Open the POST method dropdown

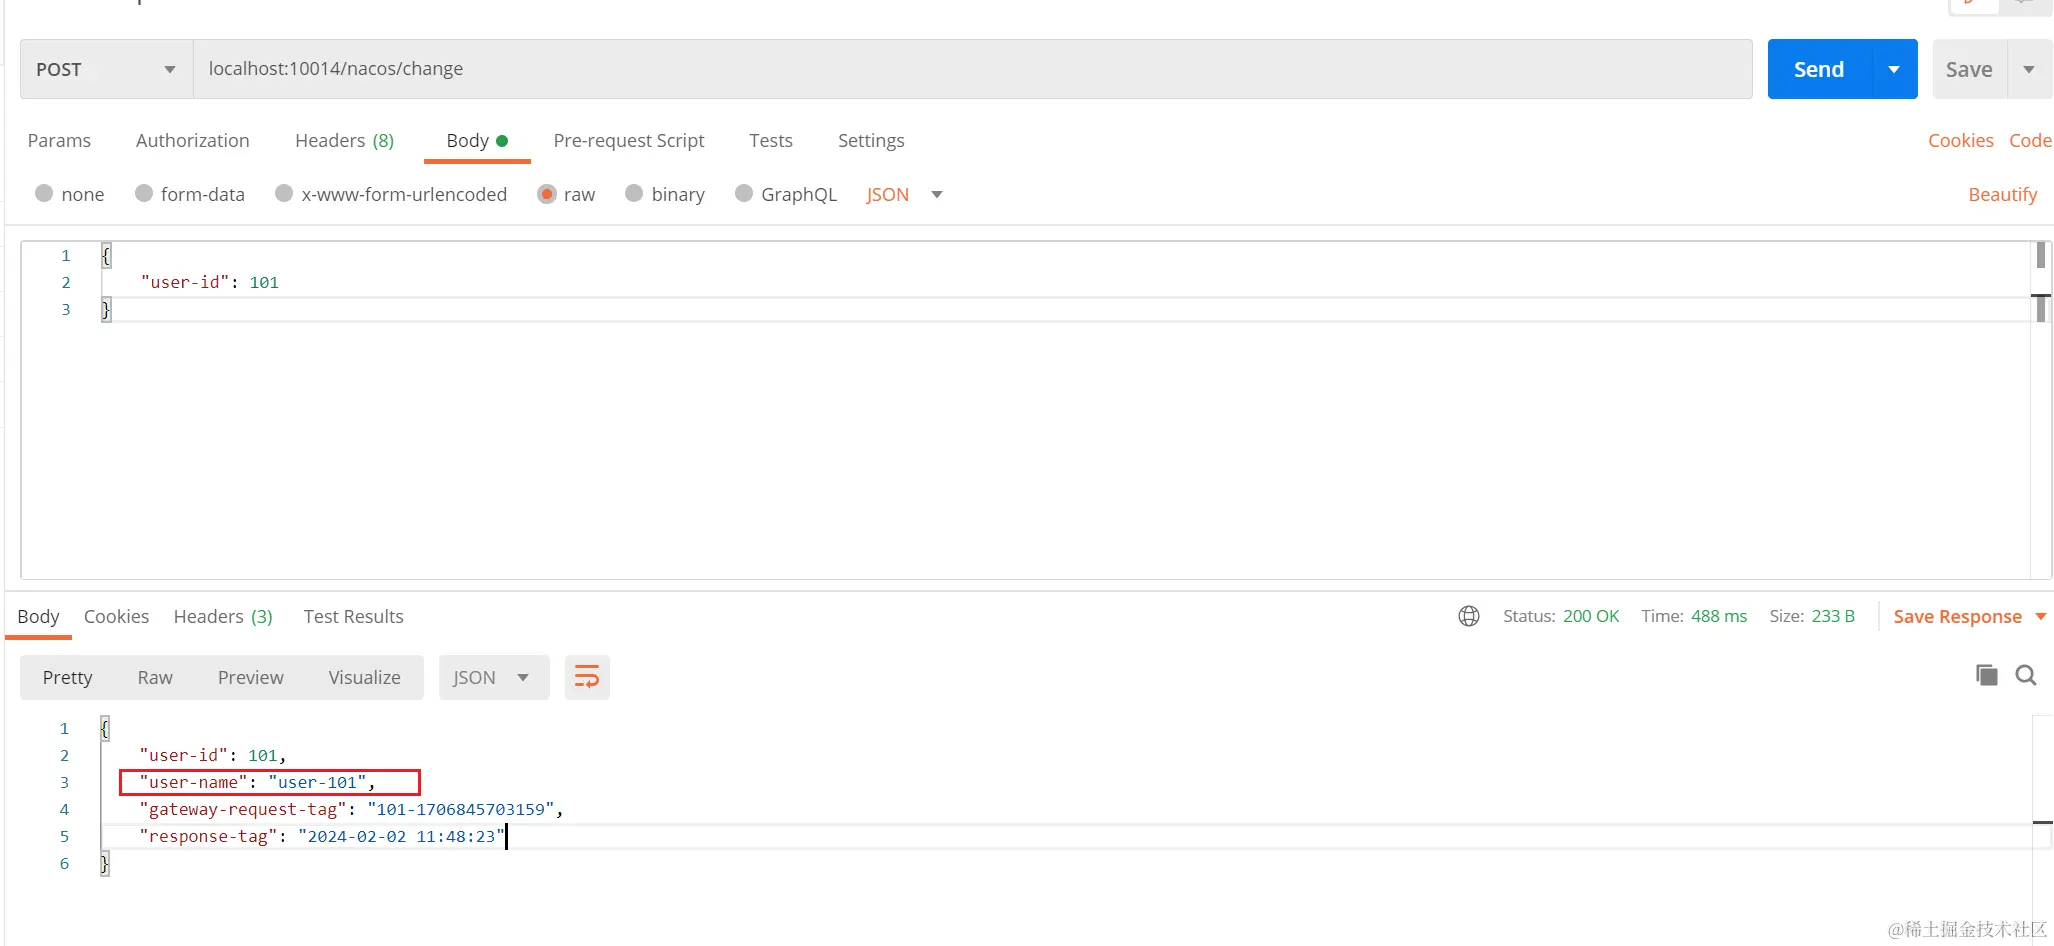106,69
